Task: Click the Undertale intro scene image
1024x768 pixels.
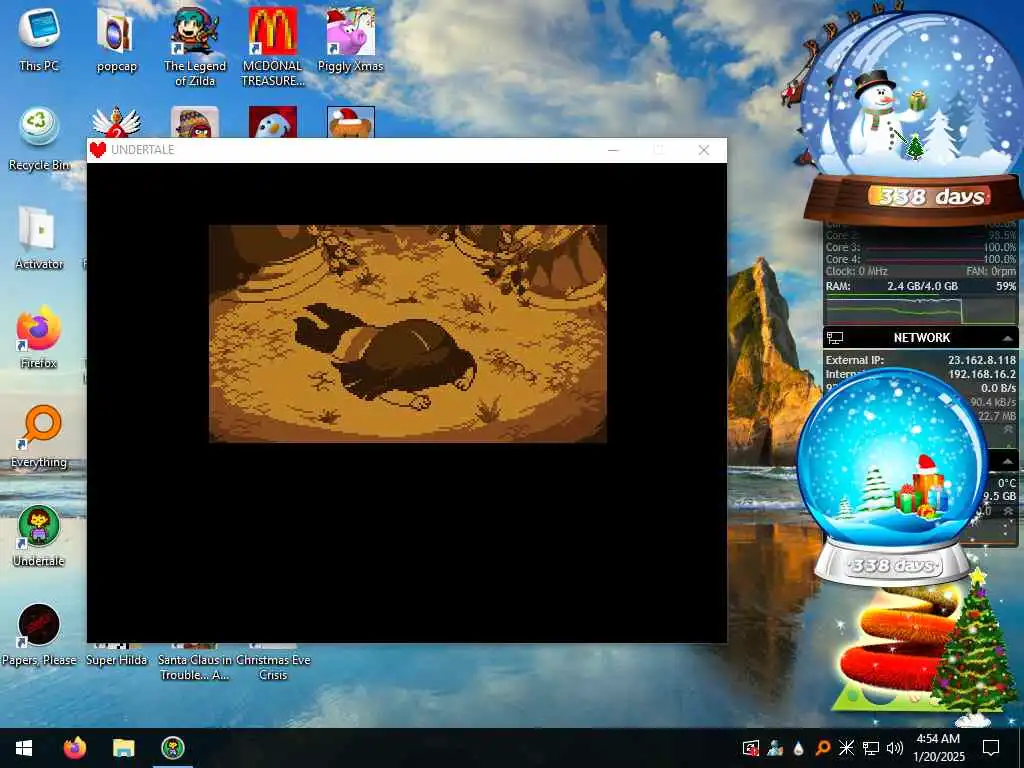Action: pyautogui.click(x=408, y=334)
